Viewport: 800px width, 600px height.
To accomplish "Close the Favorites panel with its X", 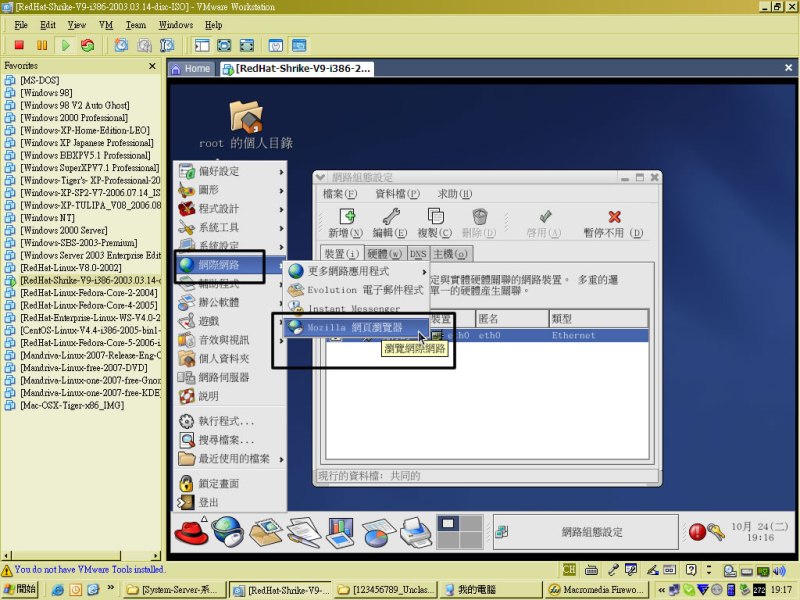I will pos(152,66).
